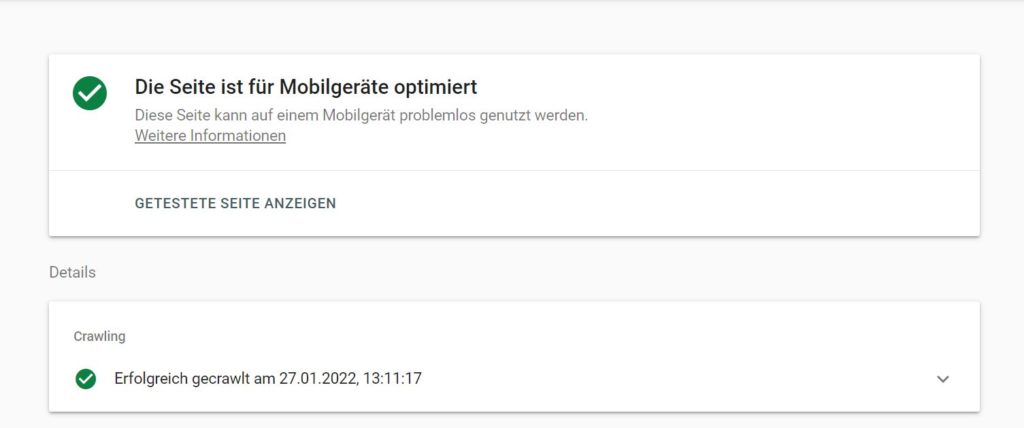This screenshot has width=1024, height=428.
Task: Click the Details section label
Action: pos(72,272)
